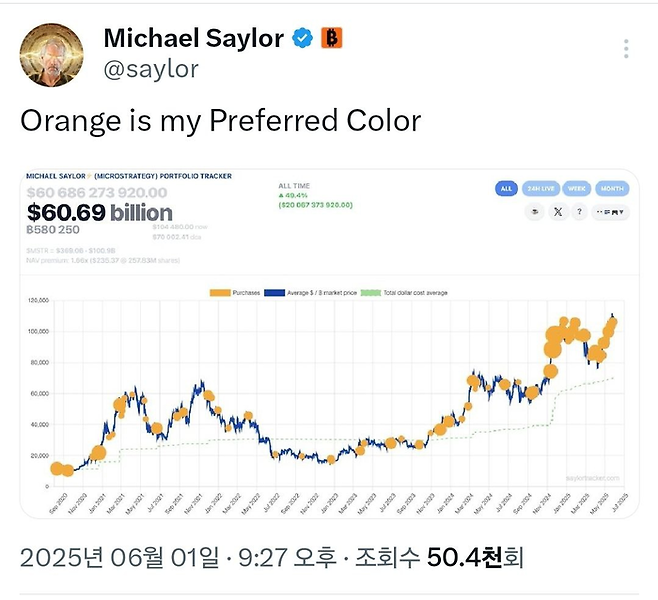This screenshot has height=600, width=658.
Task: Click the orange Purchases legend color swatch
Action: click(x=220, y=292)
